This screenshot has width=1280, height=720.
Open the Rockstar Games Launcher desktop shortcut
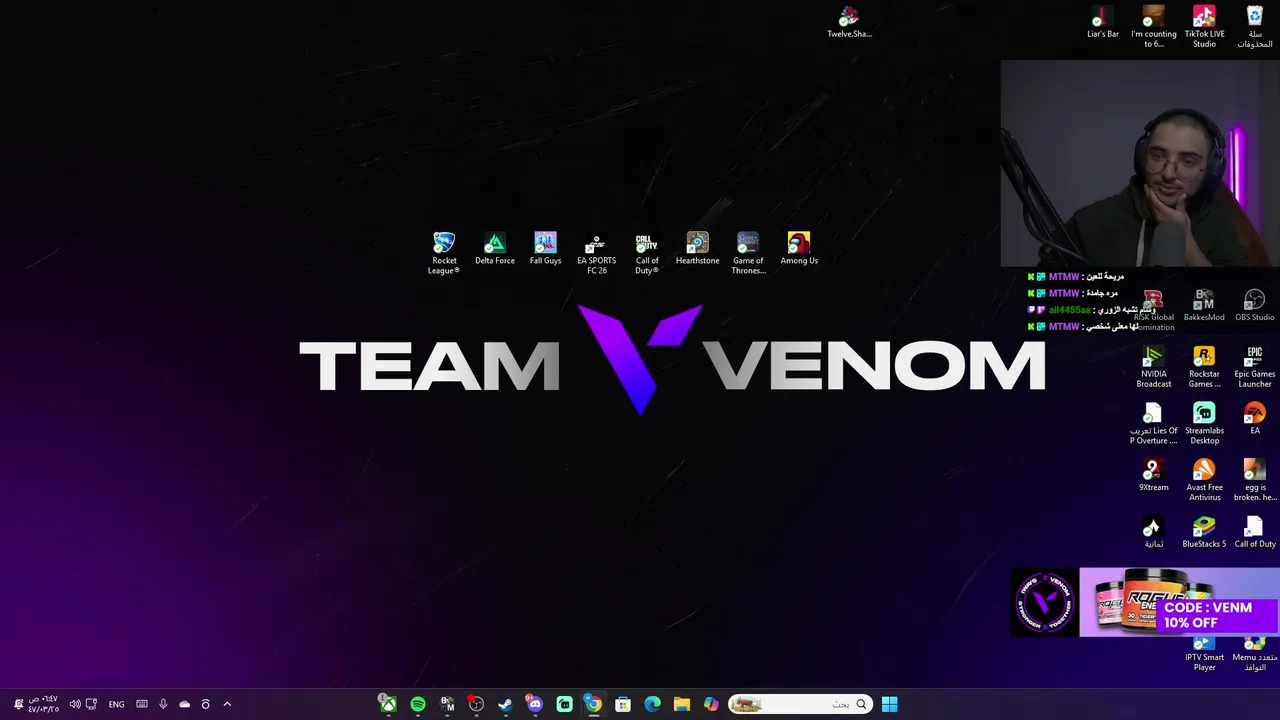(1204, 367)
